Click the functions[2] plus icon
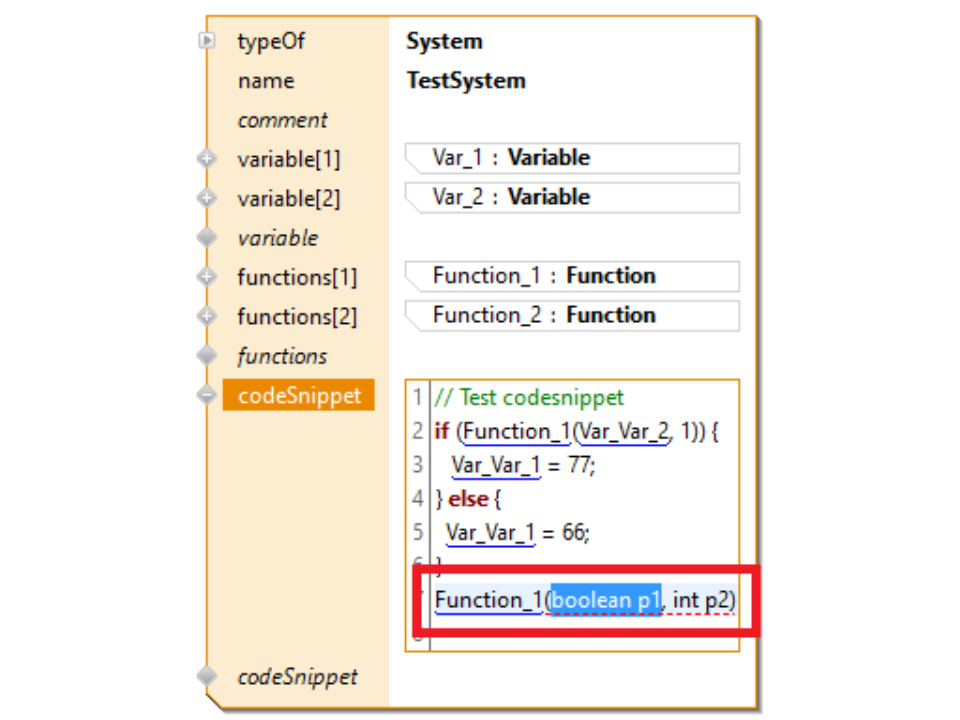 tap(207, 316)
